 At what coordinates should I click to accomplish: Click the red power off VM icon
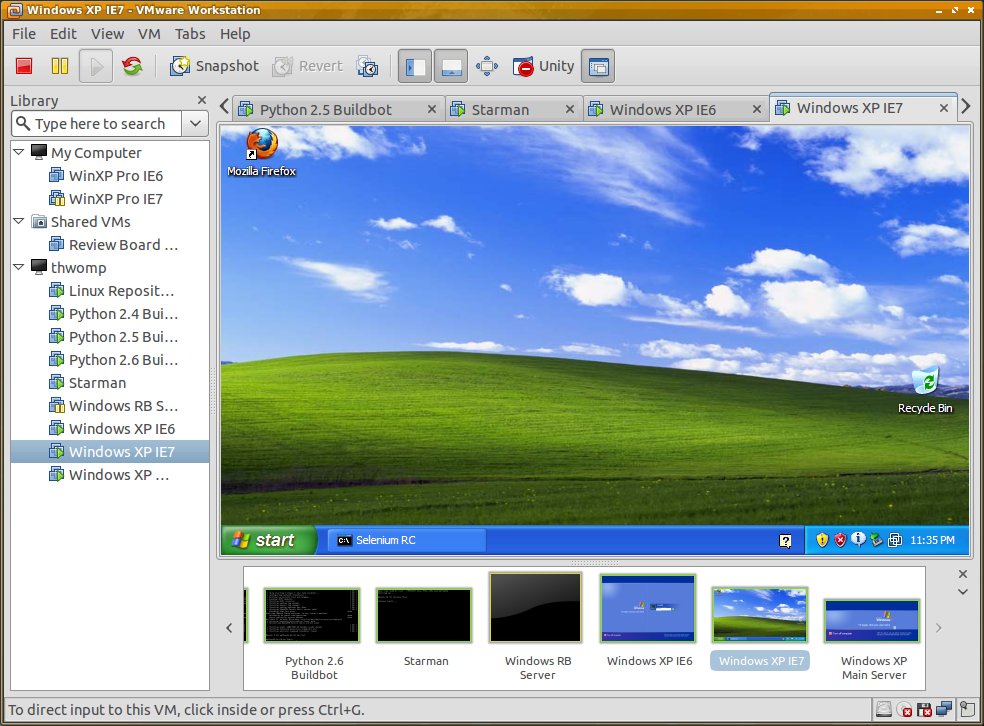24,66
